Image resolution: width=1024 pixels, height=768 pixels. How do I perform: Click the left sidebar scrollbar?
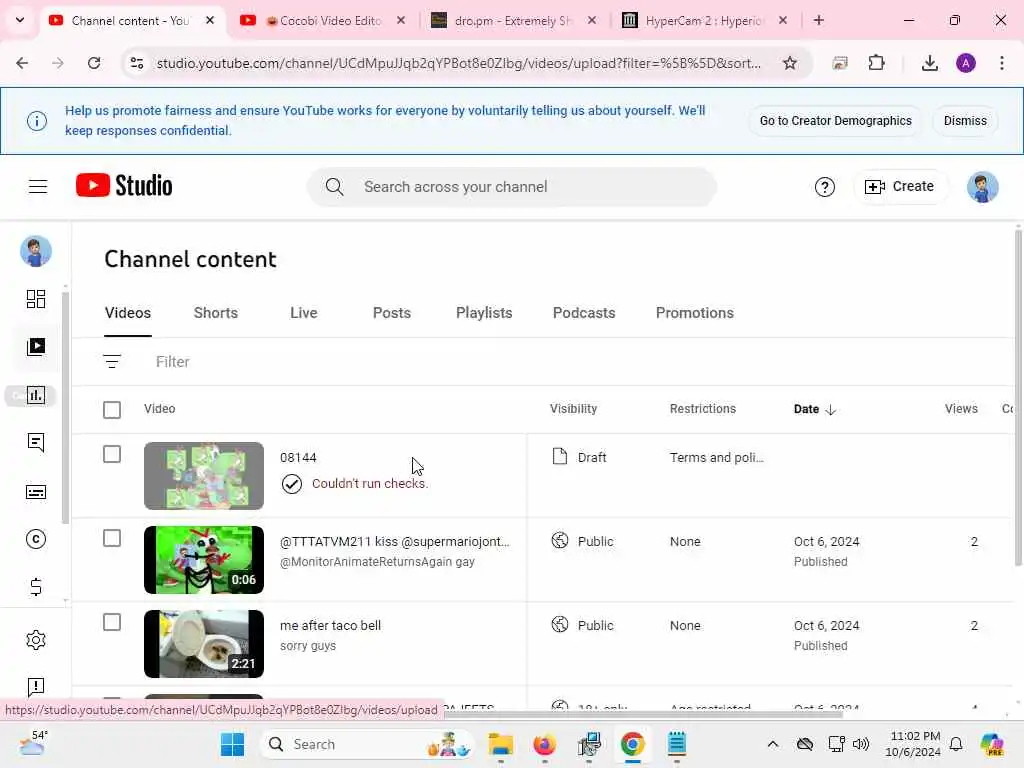(x=65, y=408)
